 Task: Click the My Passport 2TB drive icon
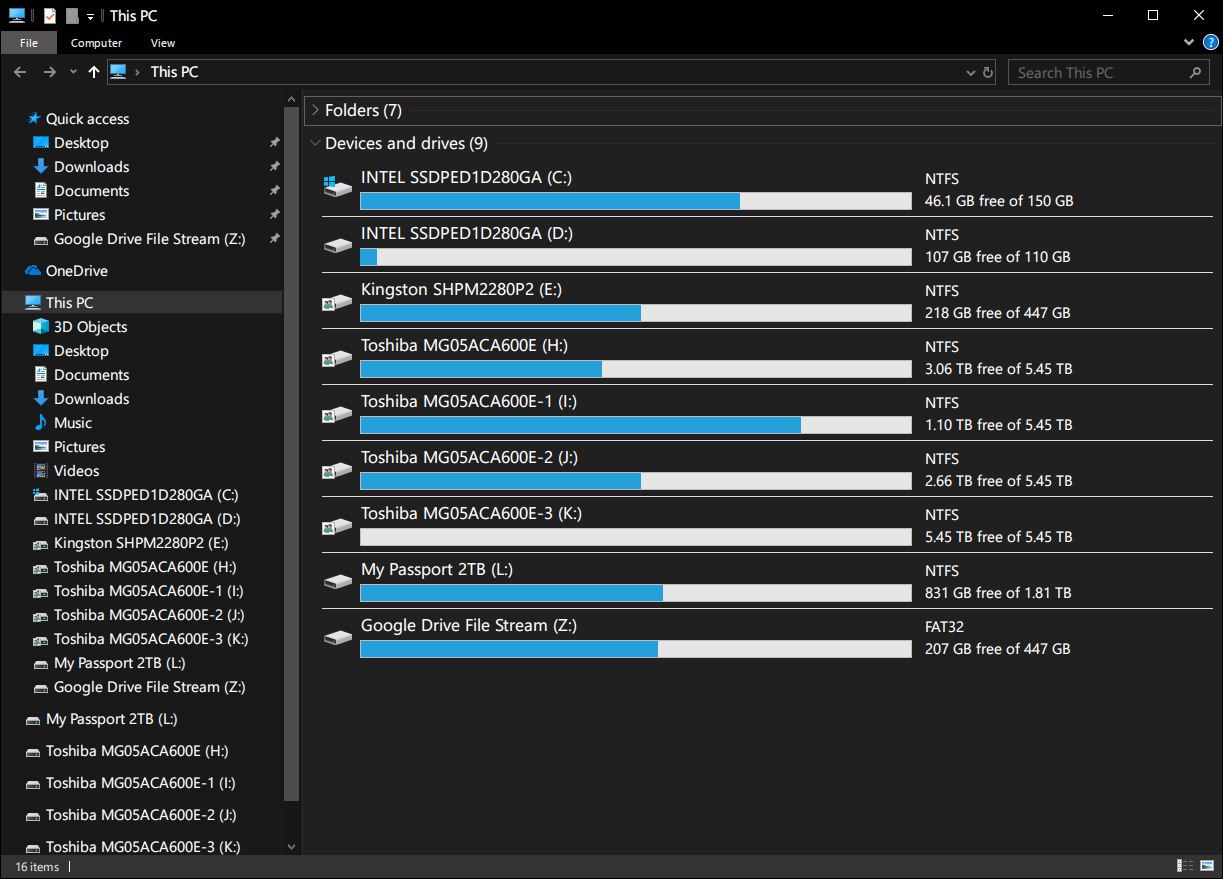(x=338, y=580)
